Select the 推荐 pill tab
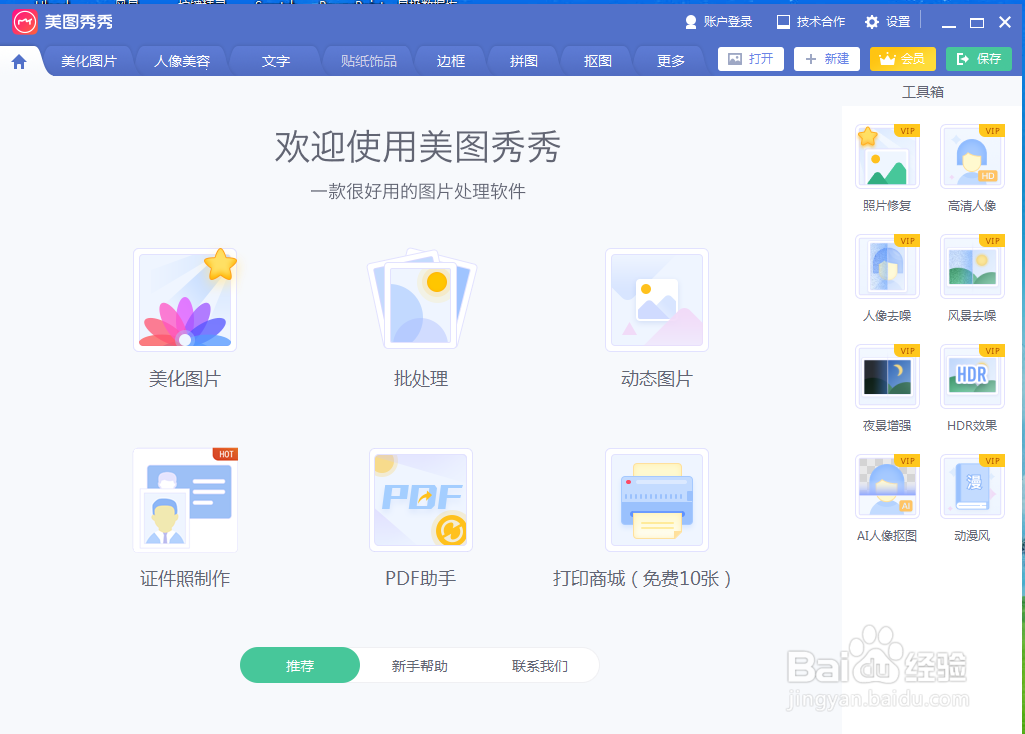Screen dimensions: 1025x734 click(300, 665)
